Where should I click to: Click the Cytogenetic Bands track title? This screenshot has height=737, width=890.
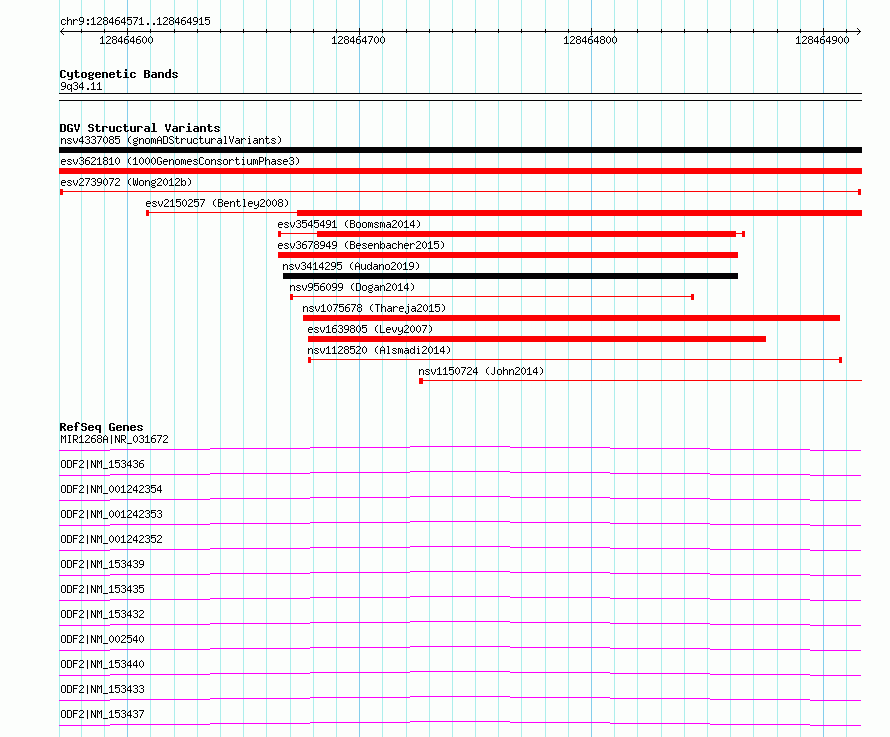[119, 74]
